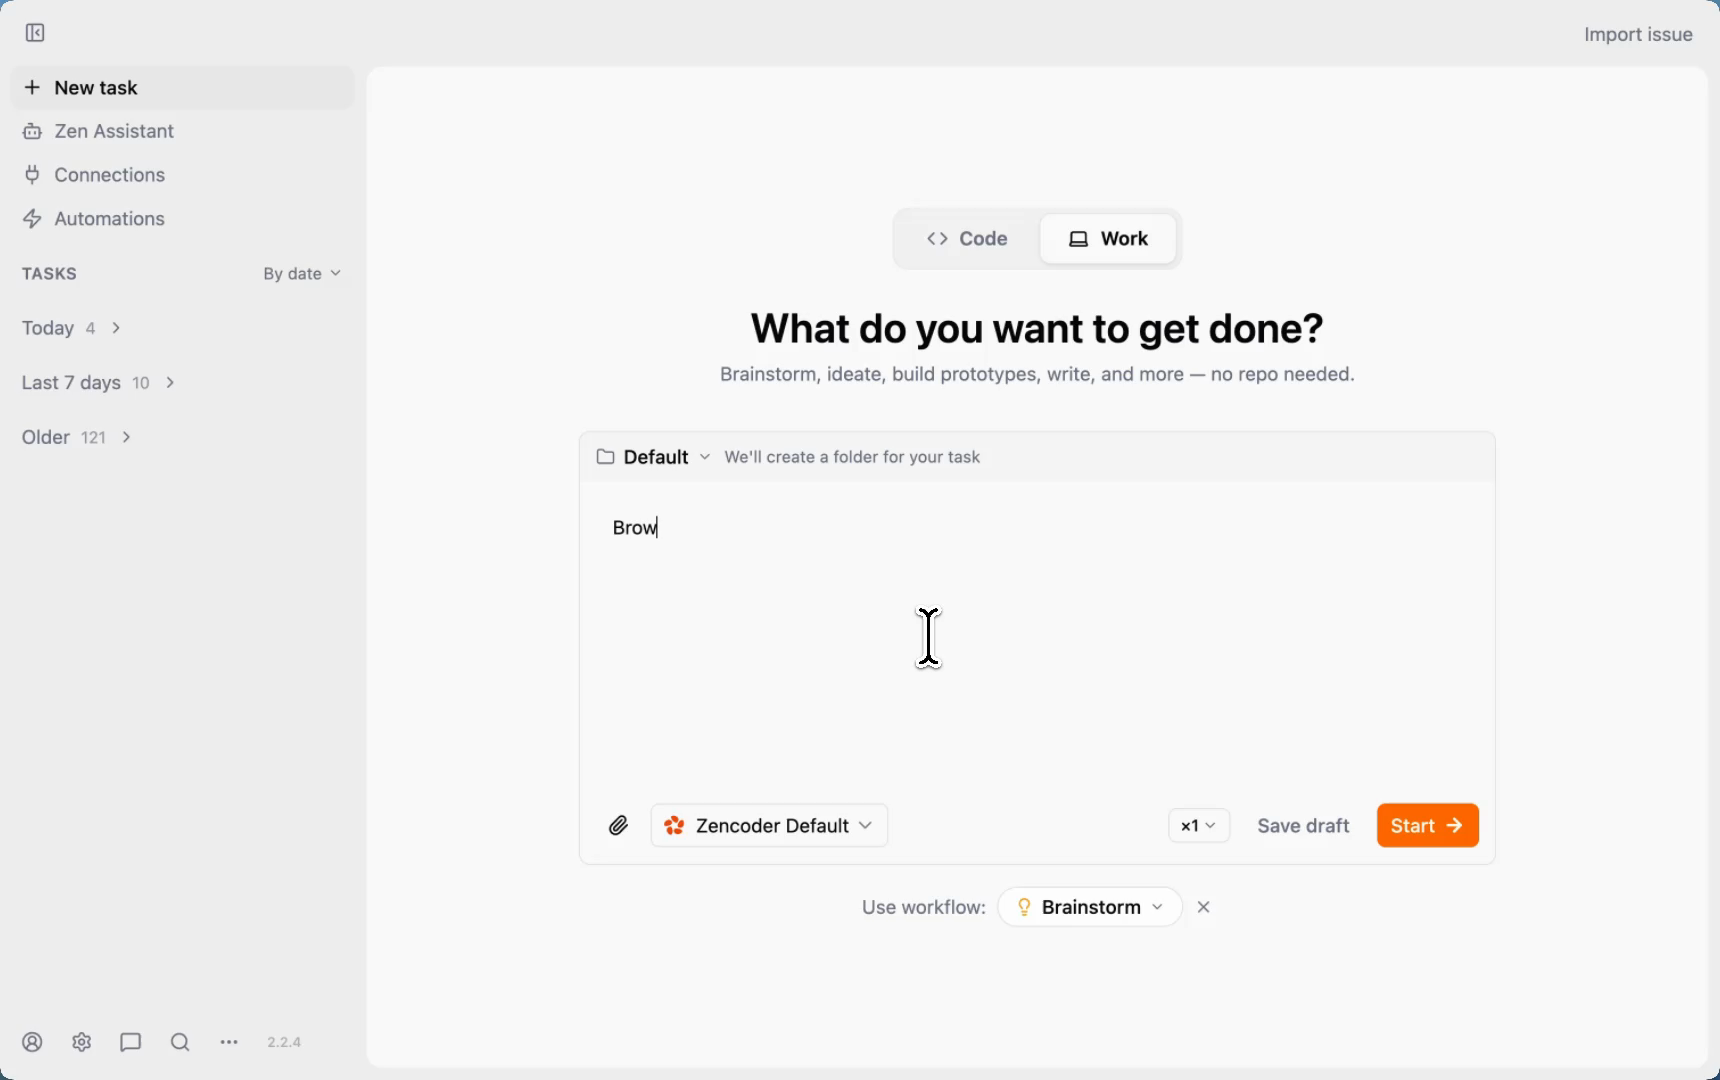Open the Default folder dropdown
This screenshot has width=1720, height=1080.
(x=654, y=457)
